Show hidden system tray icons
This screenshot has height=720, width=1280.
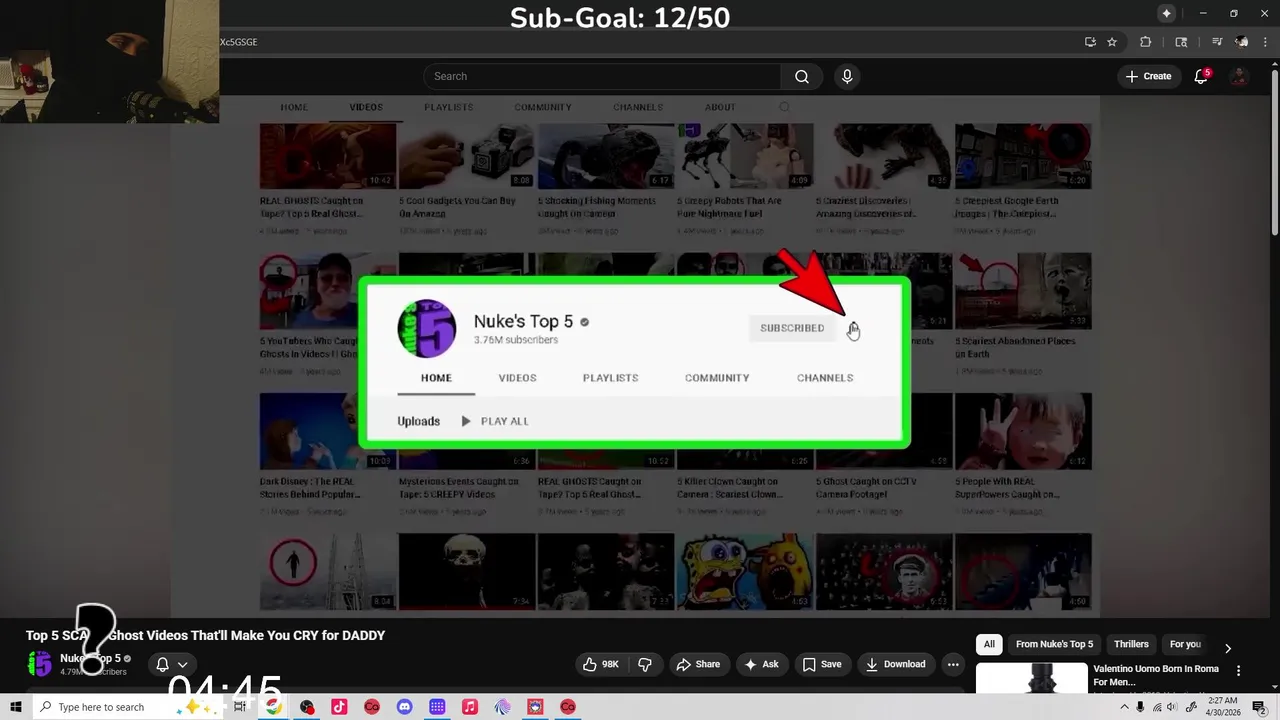pyautogui.click(x=1124, y=707)
